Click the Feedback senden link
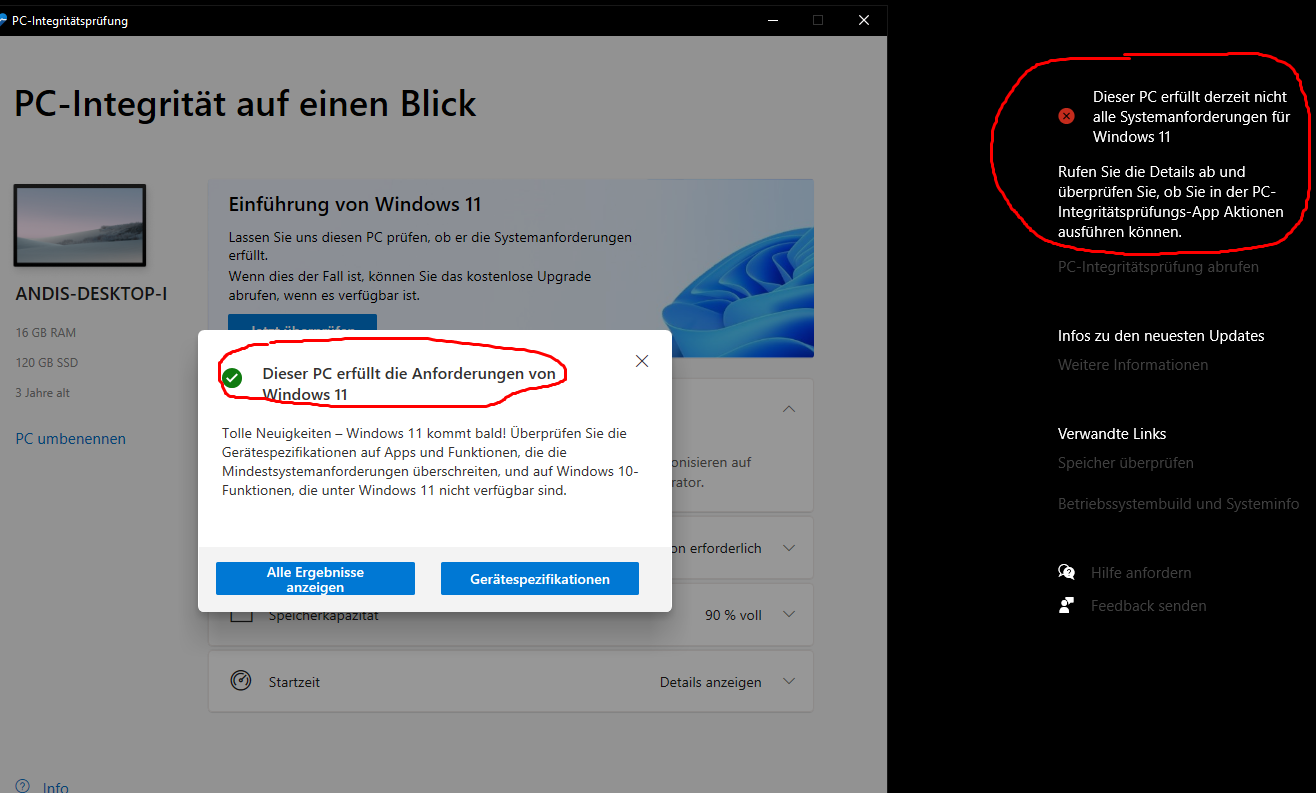This screenshot has height=793, width=1316. tap(1149, 606)
